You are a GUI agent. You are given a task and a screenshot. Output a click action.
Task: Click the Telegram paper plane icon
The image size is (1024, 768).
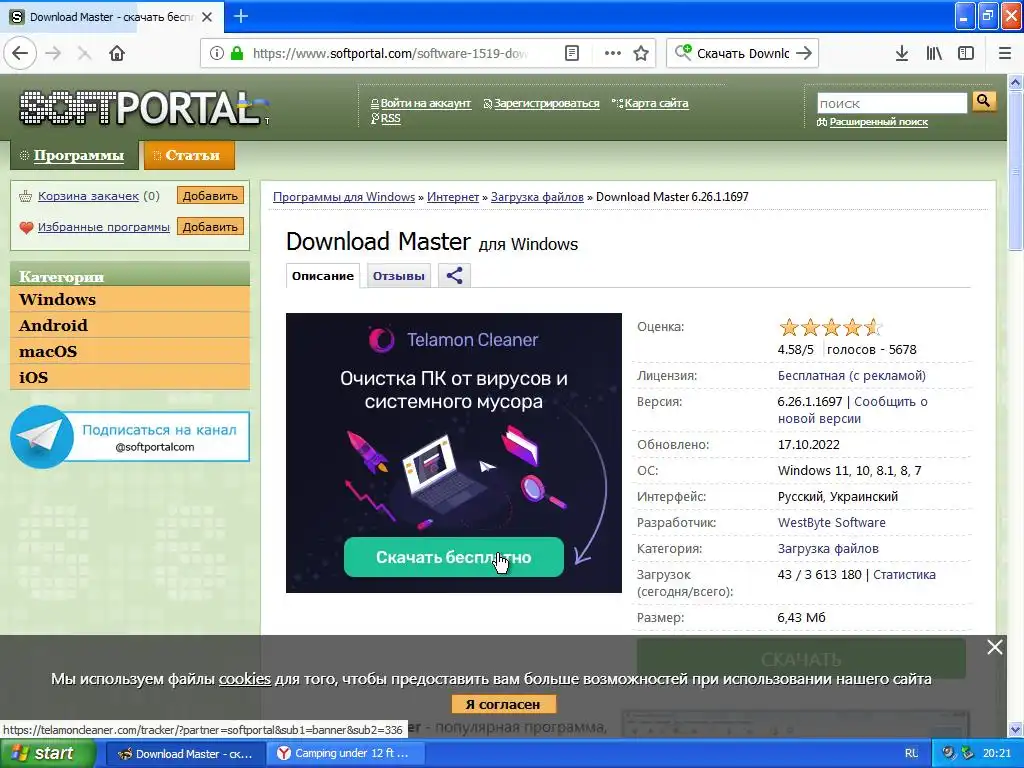(42, 437)
